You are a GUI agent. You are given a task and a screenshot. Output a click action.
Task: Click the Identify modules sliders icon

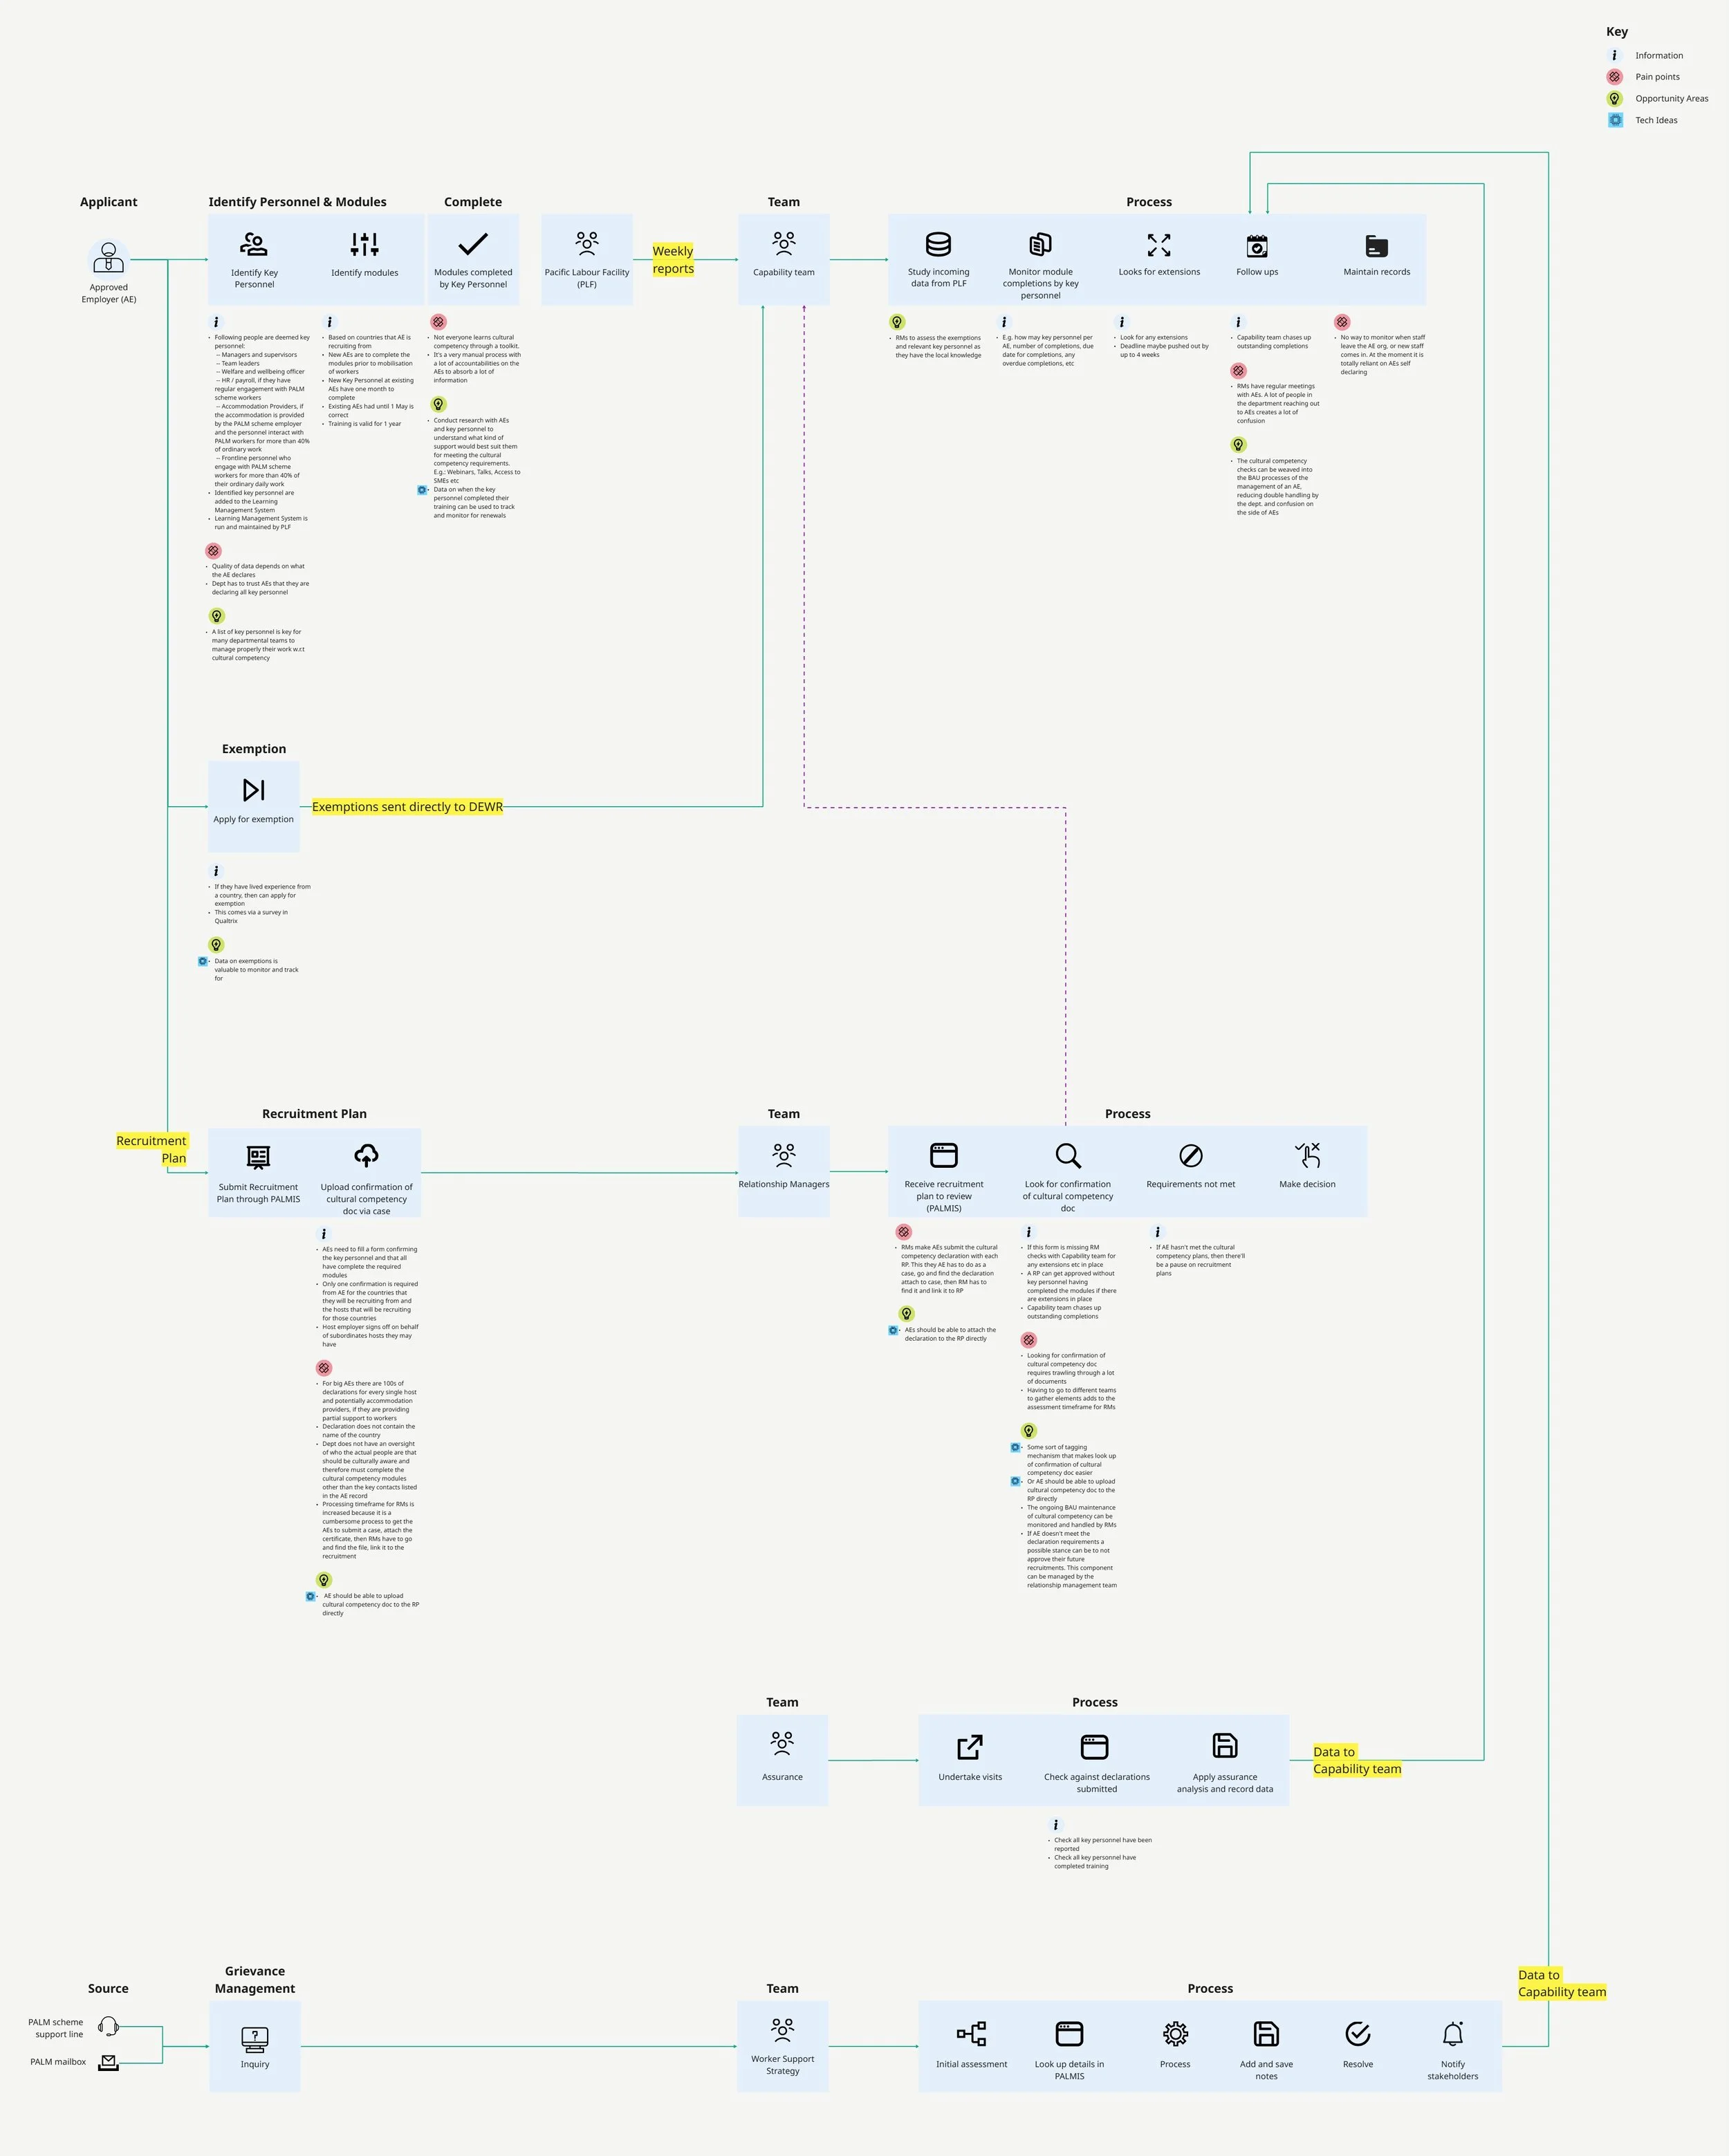pos(364,244)
